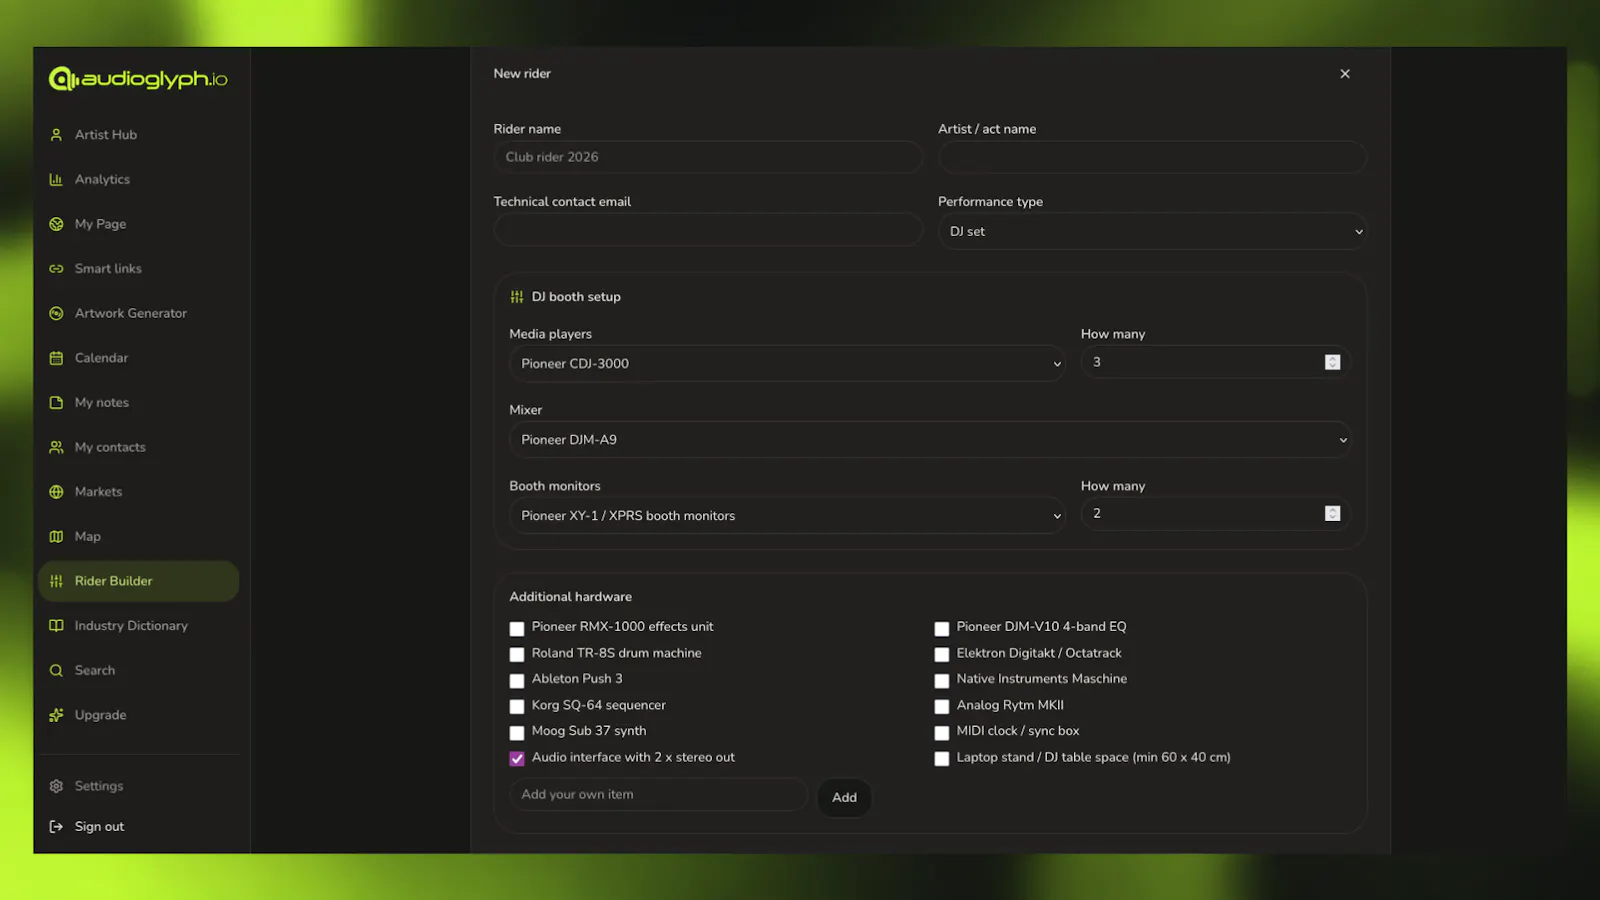Click the Additional hardware heading

pos(571,597)
